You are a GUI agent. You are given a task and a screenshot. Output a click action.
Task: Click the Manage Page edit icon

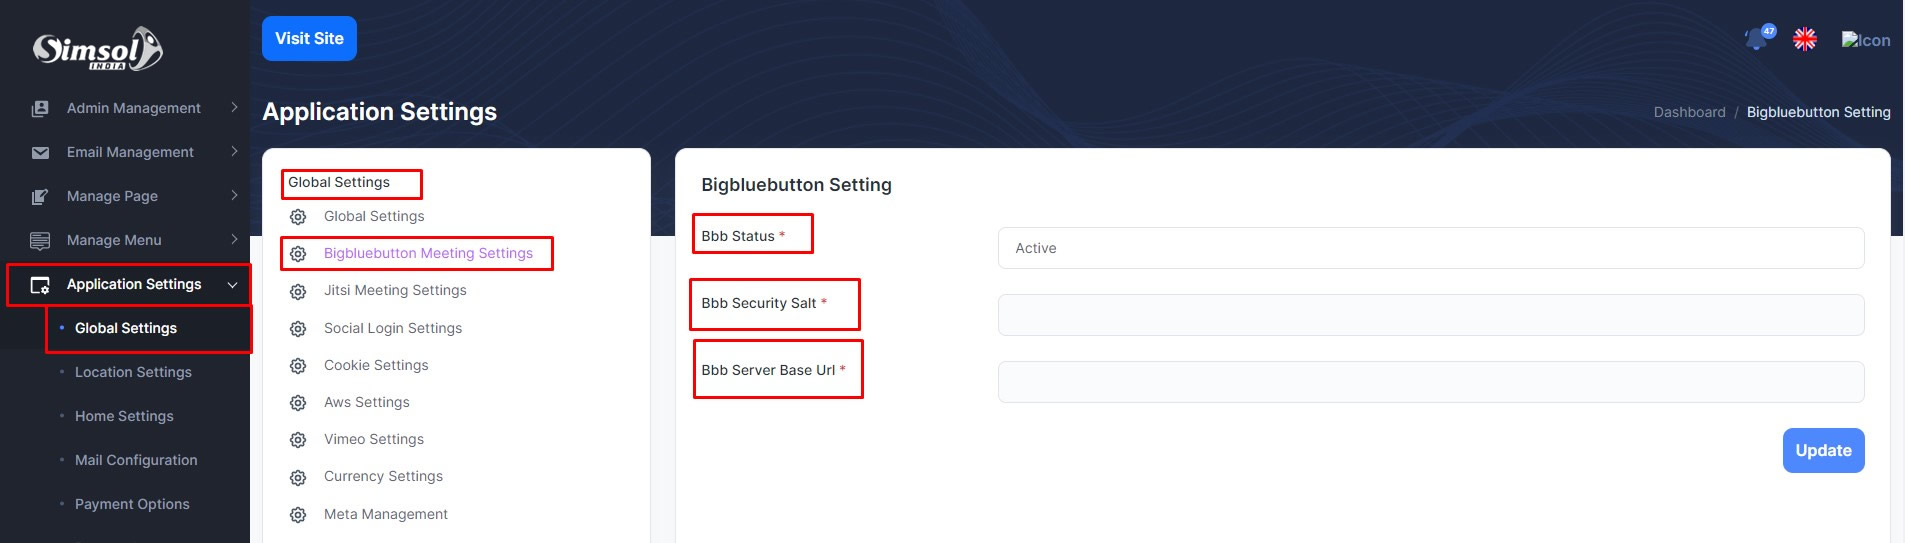coord(40,196)
